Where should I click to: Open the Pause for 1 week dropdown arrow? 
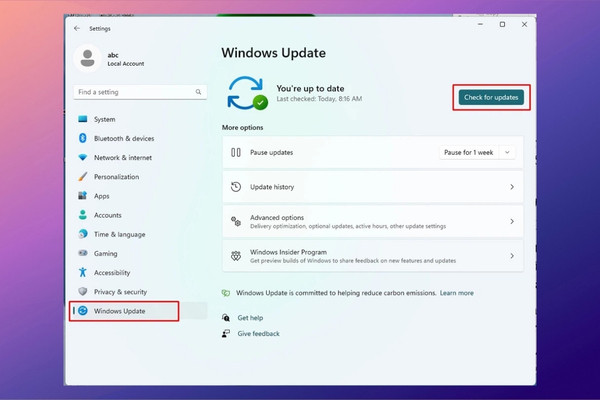[x=507, y=152]
